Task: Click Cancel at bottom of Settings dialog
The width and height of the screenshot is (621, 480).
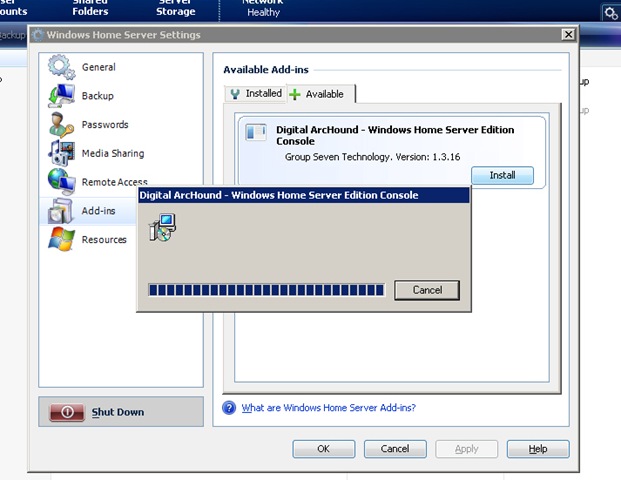Action: (395, 449)
